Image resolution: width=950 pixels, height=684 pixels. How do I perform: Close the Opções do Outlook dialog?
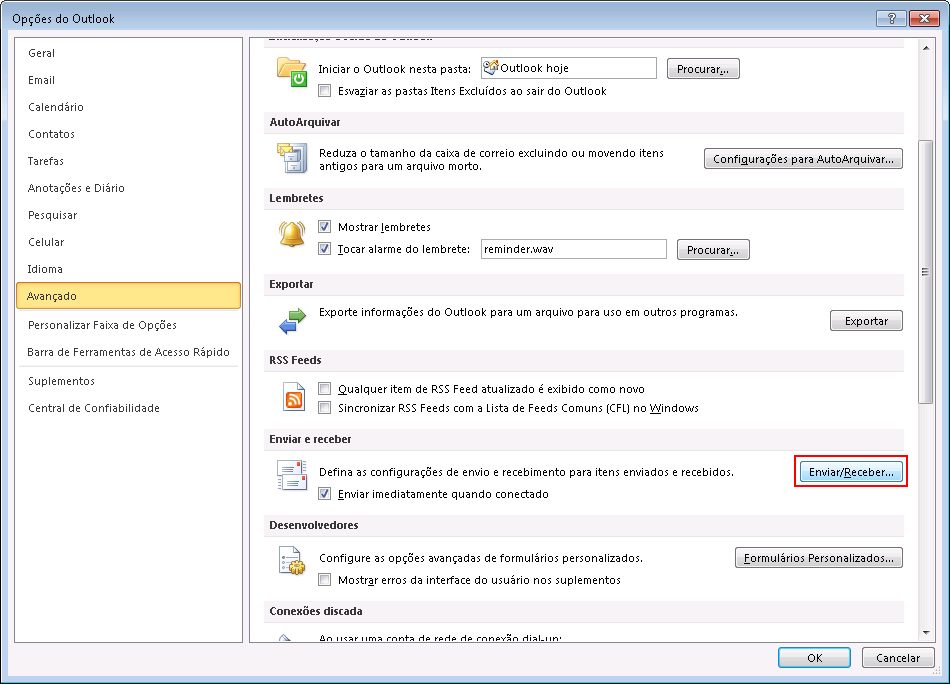925,19
